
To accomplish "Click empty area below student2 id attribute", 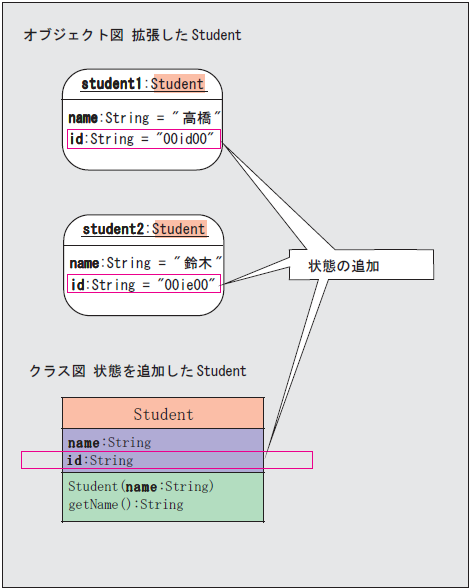I will (144, 303).
